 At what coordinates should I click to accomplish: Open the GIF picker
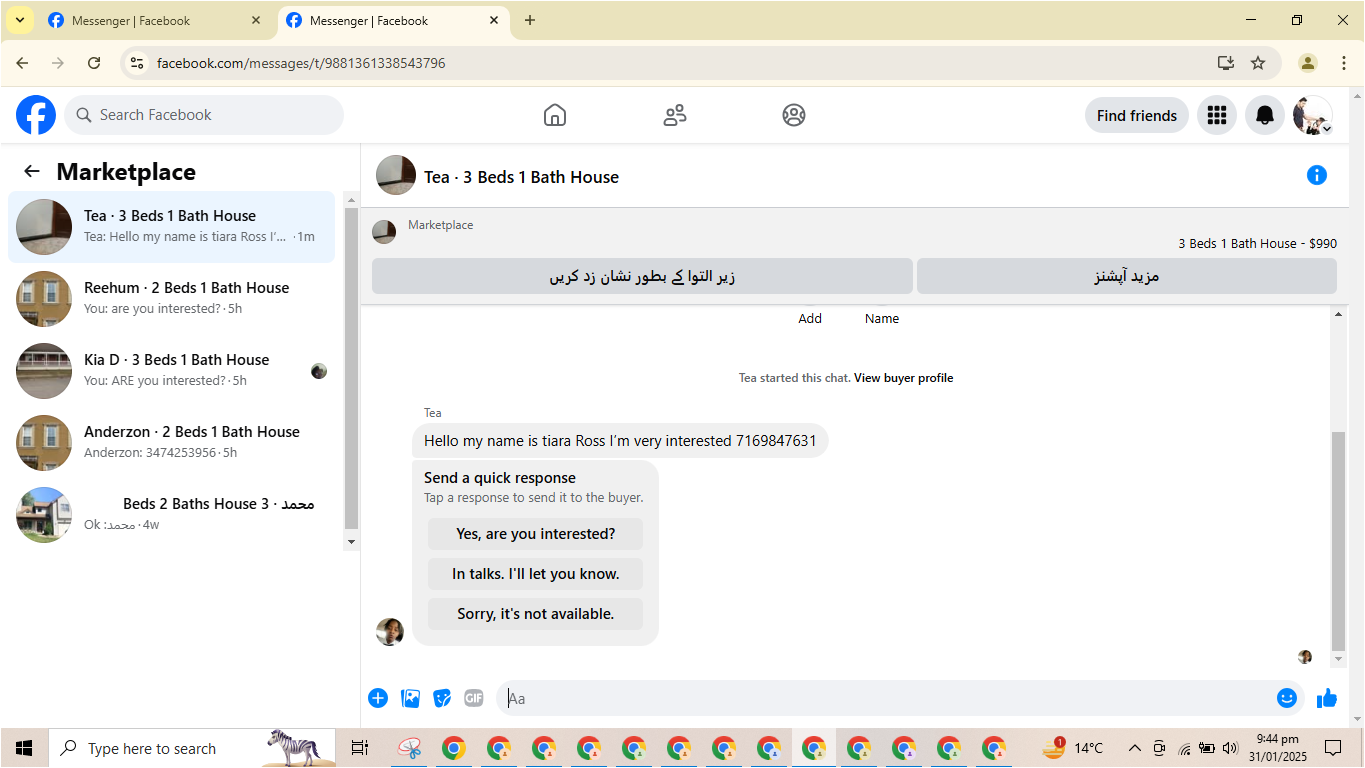tap(474, 698)
